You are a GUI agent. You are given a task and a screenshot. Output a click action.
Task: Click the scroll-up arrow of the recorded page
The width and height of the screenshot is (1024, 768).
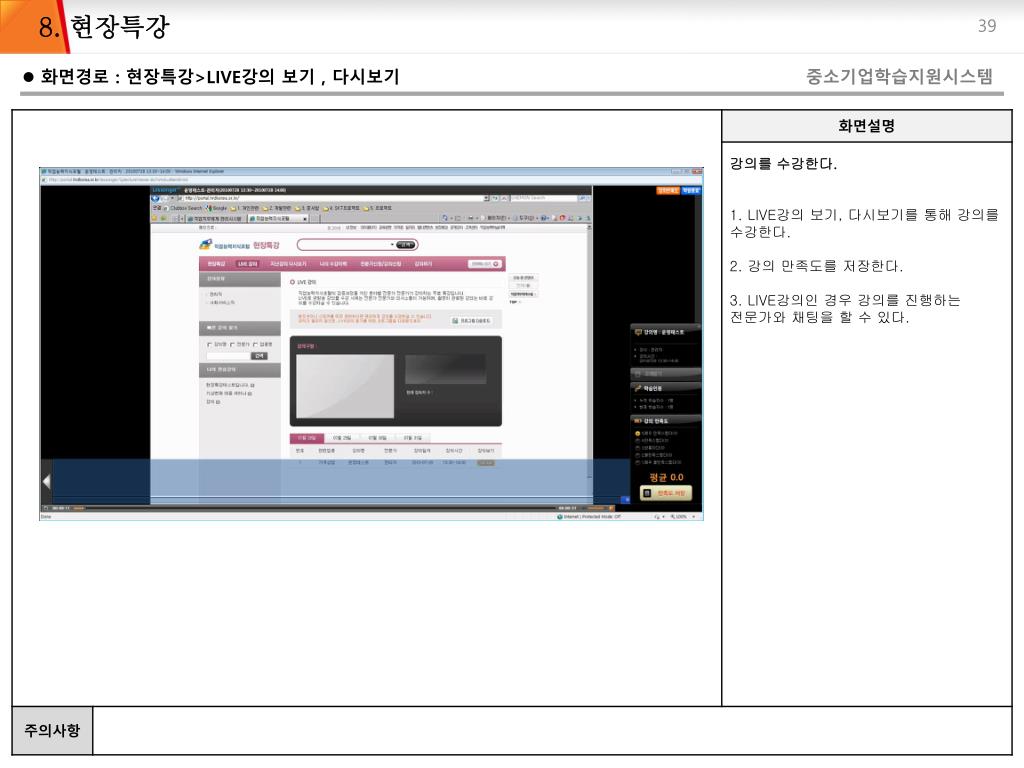tap(589, 227)
